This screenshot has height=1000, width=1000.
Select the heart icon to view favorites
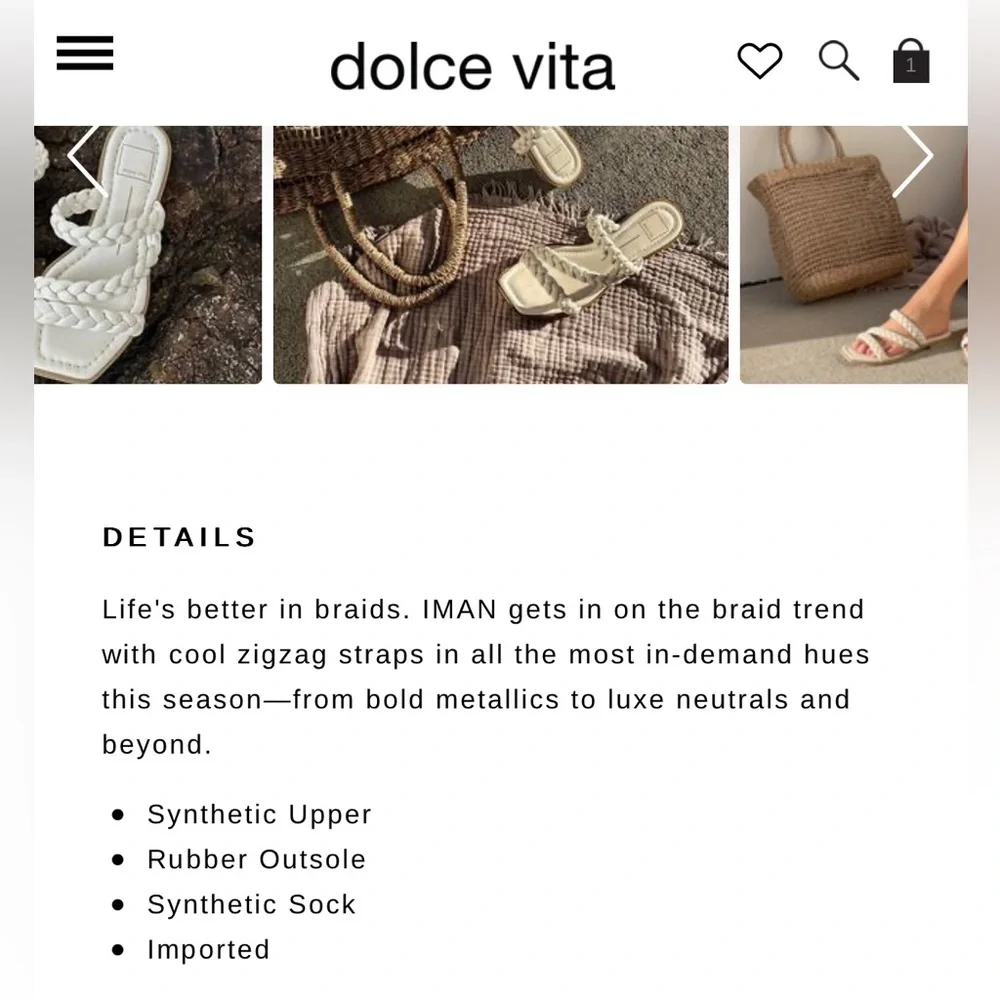[x=759, y=61]
